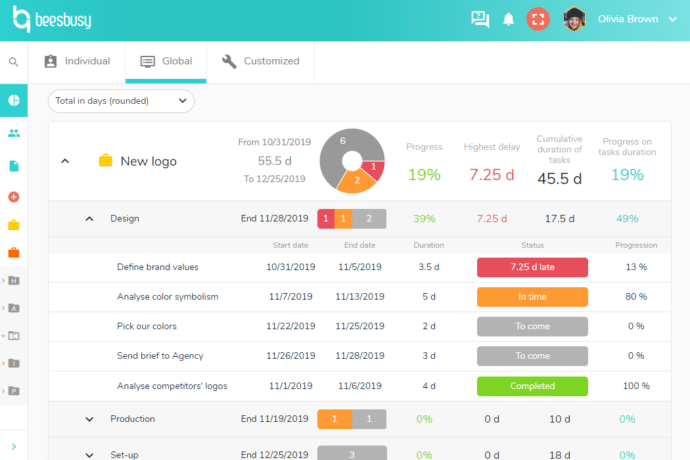Screen dimensions: 690x460
Task: Collapse the C folder arrow
Action: click(4, 336)
